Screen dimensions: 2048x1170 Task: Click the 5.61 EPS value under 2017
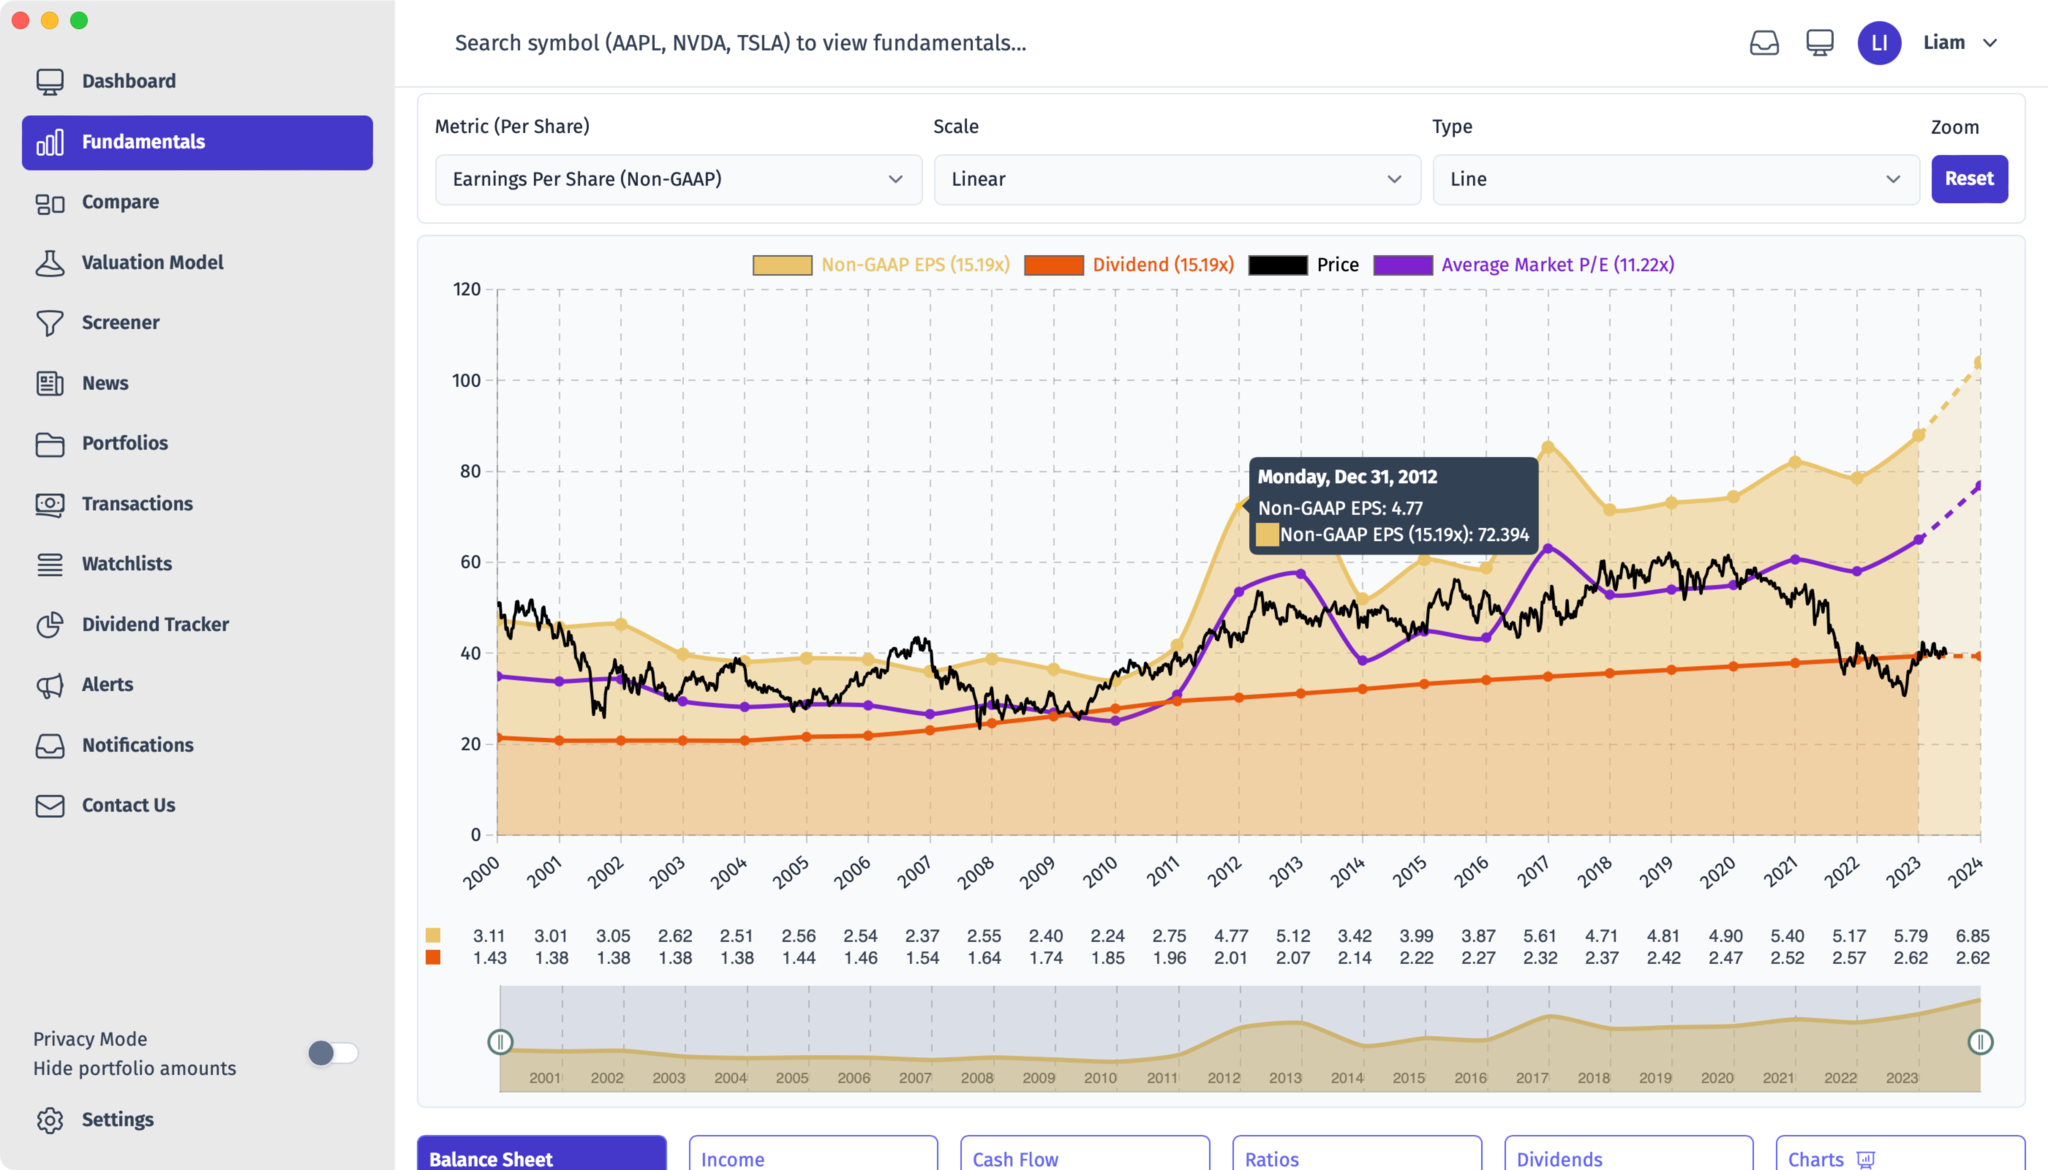1540,936
